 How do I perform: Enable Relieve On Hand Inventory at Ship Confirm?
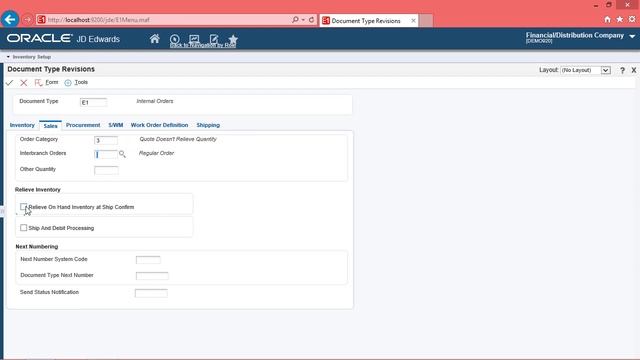24,207
